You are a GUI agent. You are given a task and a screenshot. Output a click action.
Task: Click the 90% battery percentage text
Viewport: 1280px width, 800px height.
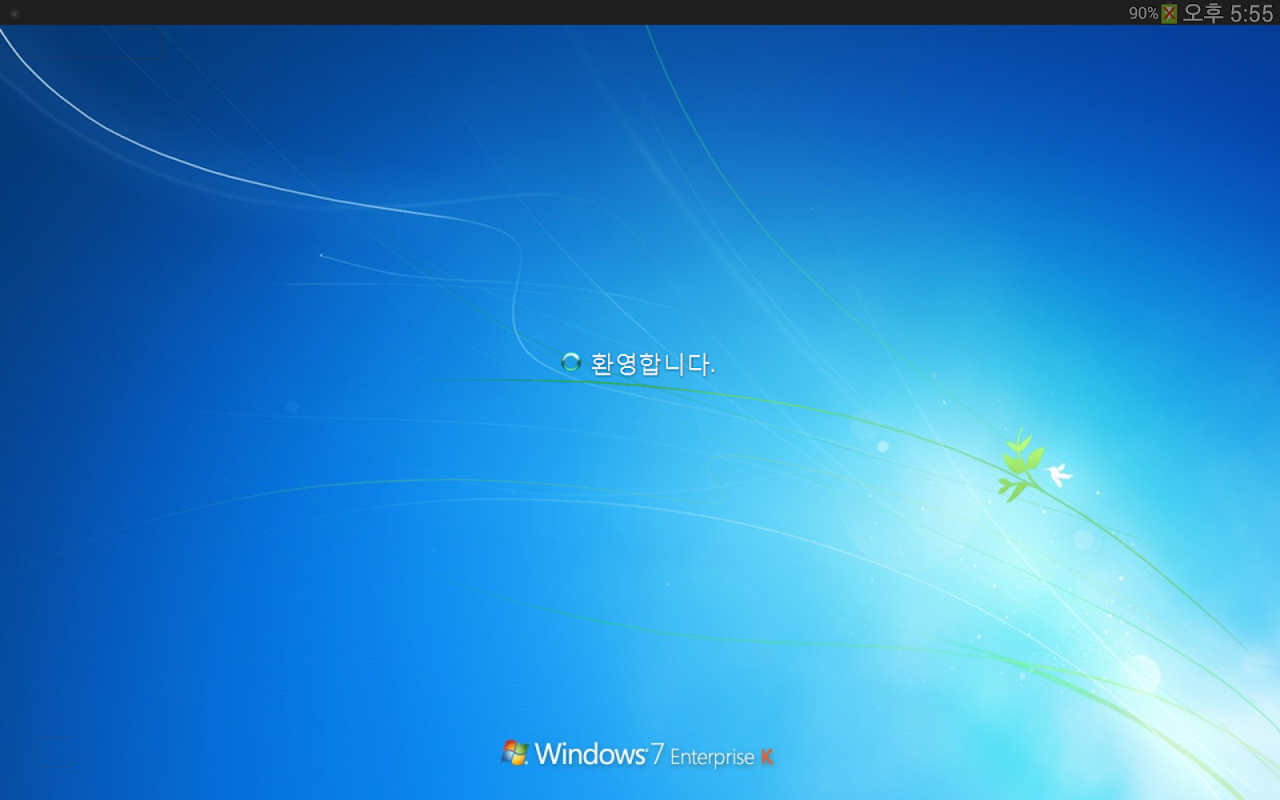tap(1144, 13)
